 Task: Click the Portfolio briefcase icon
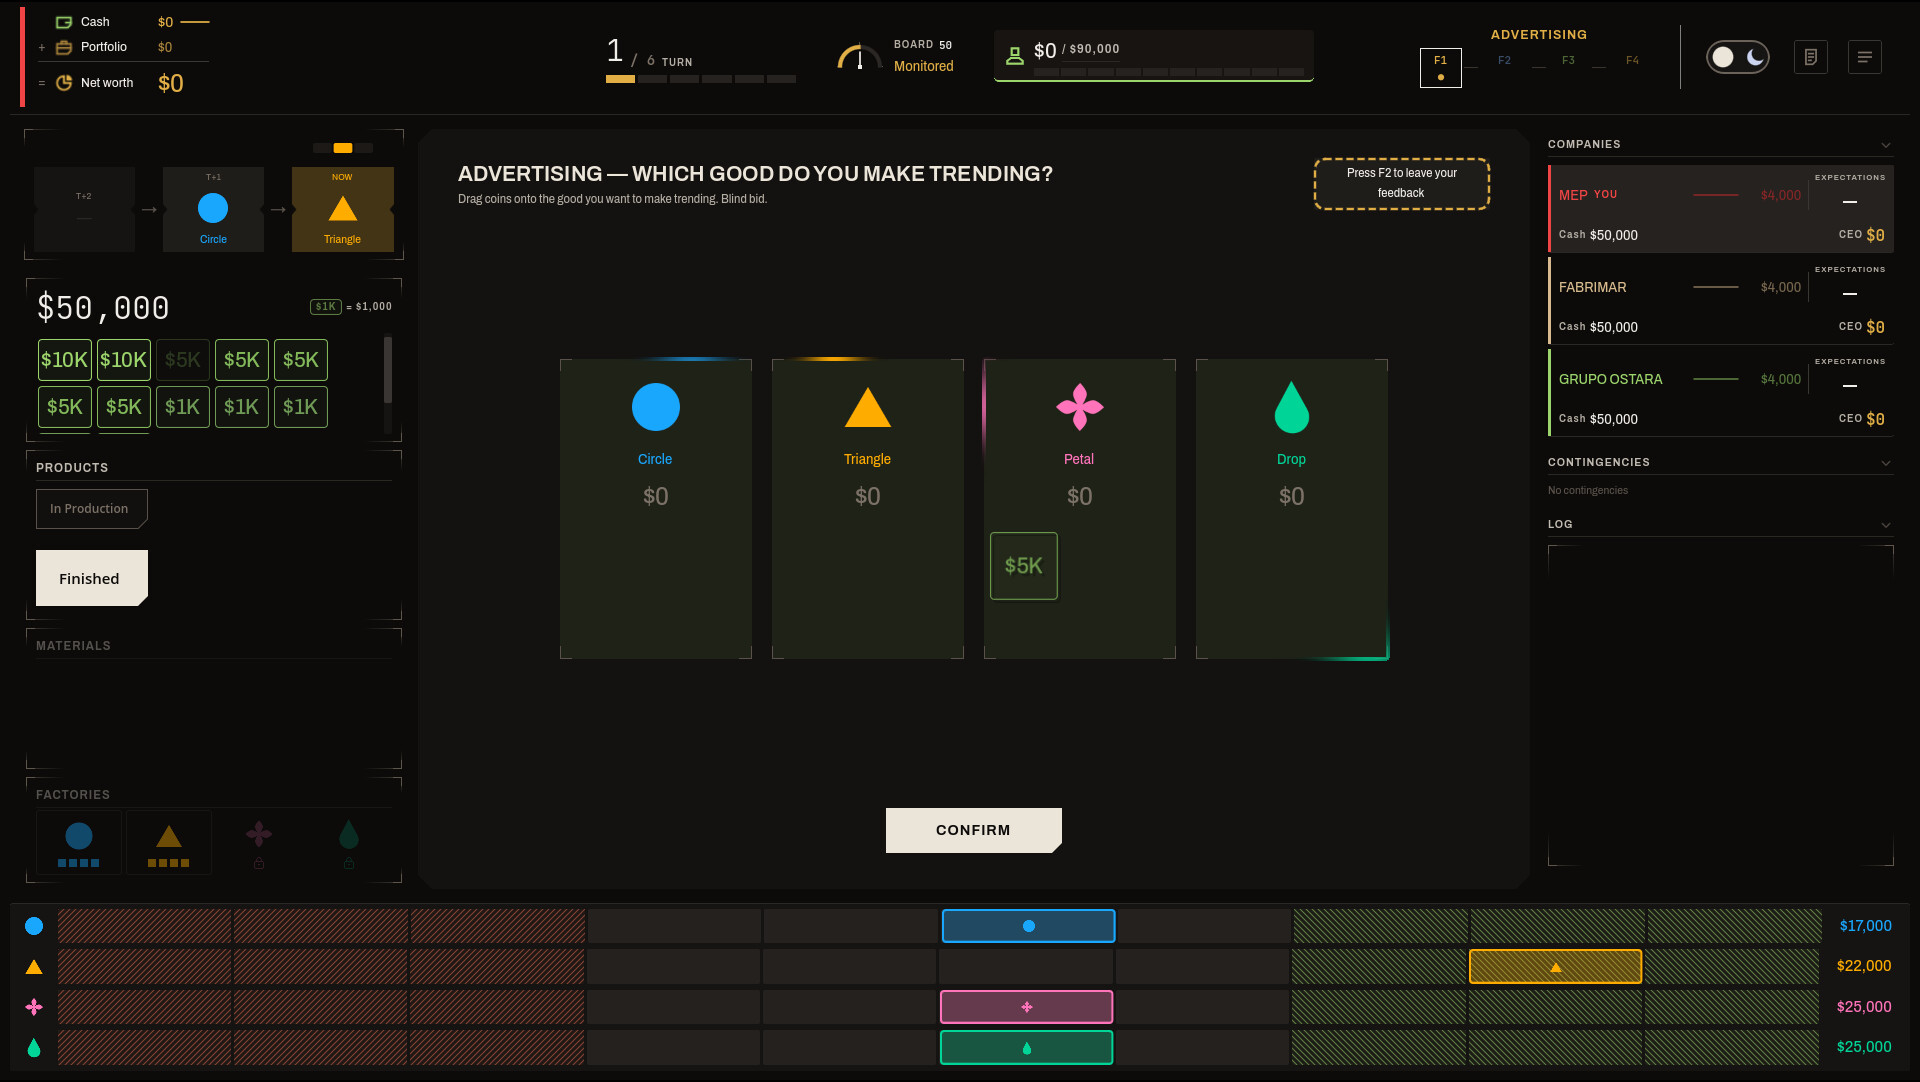click(x=64, y=47)
